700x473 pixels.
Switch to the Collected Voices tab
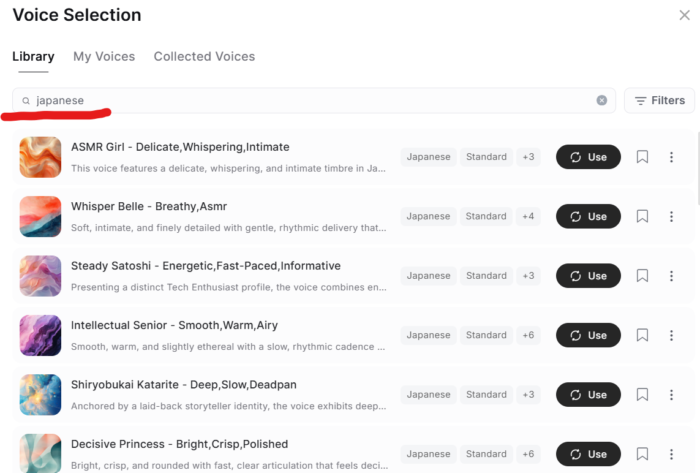[204, 57]
